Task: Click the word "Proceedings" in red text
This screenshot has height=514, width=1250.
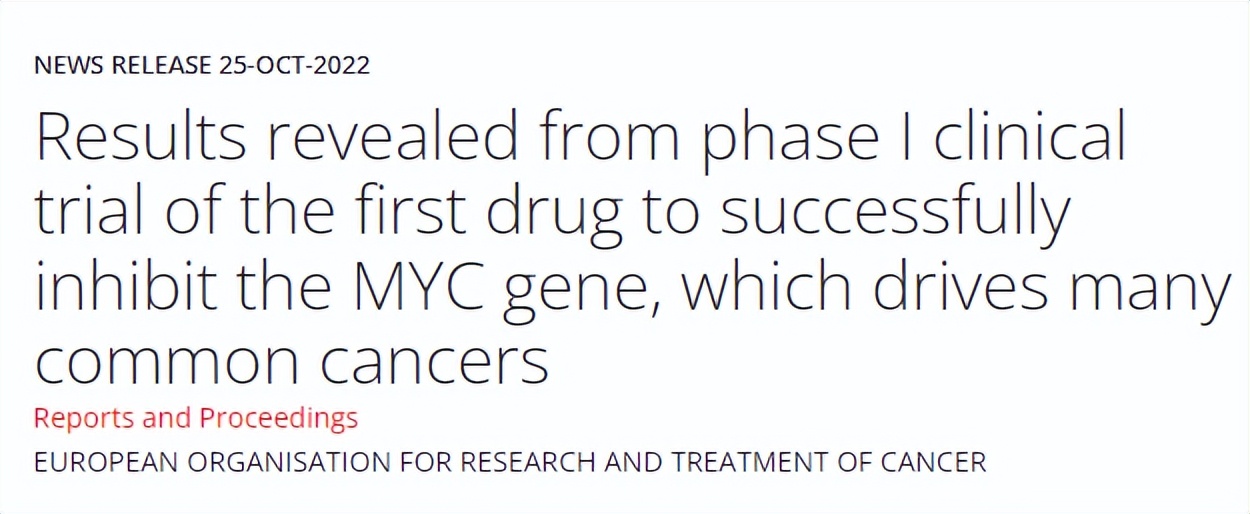Action: pyautogui.click(x=278, y=418)
